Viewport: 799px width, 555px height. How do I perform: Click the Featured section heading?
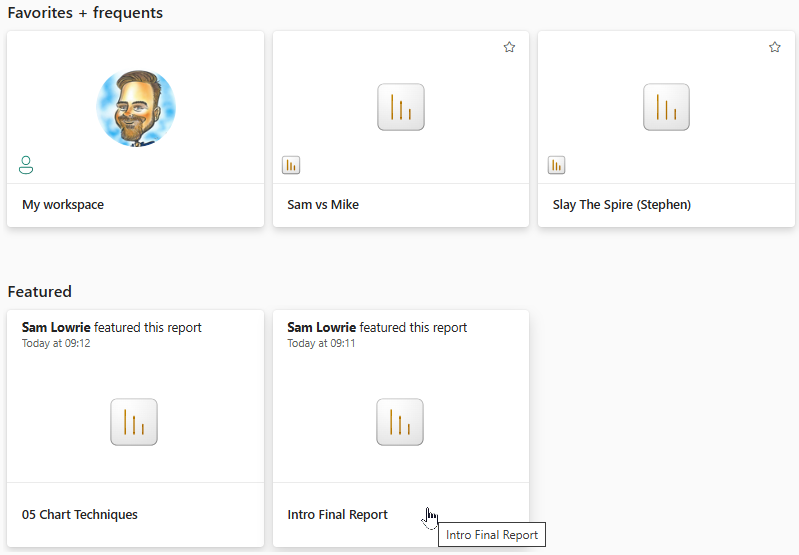[x=40, y=292]
